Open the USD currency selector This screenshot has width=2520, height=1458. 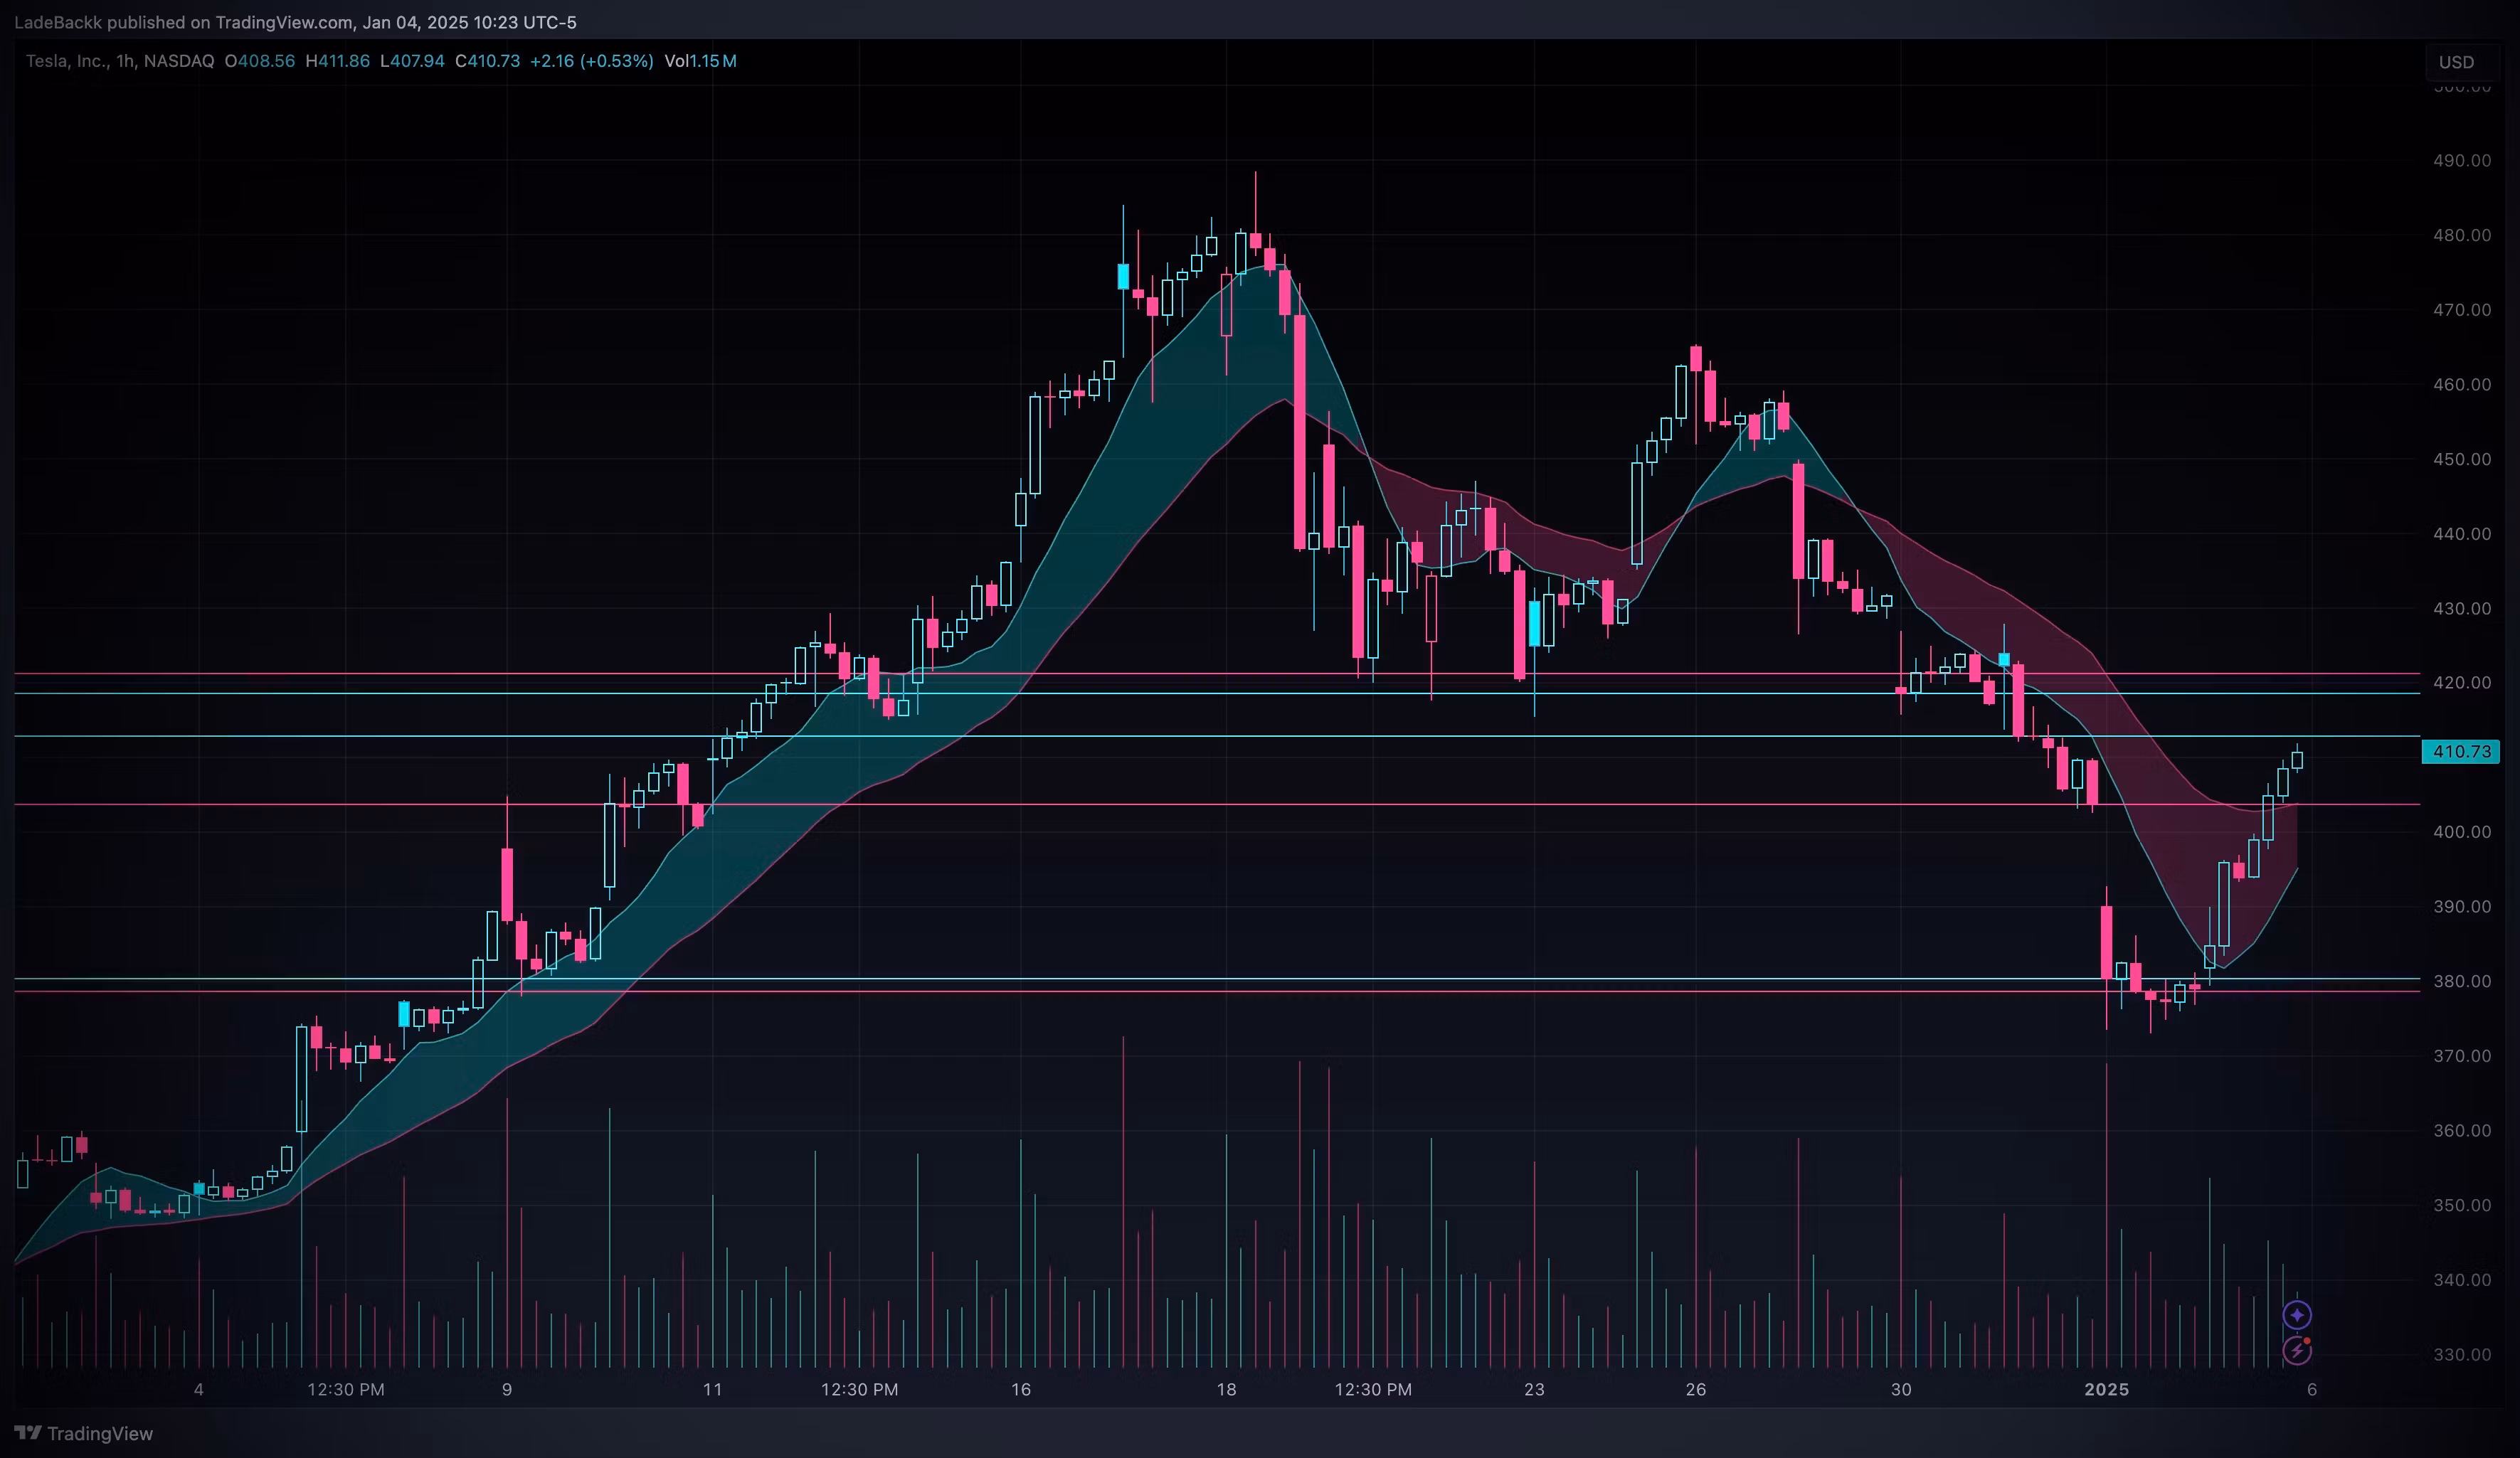pos(2456,62)
